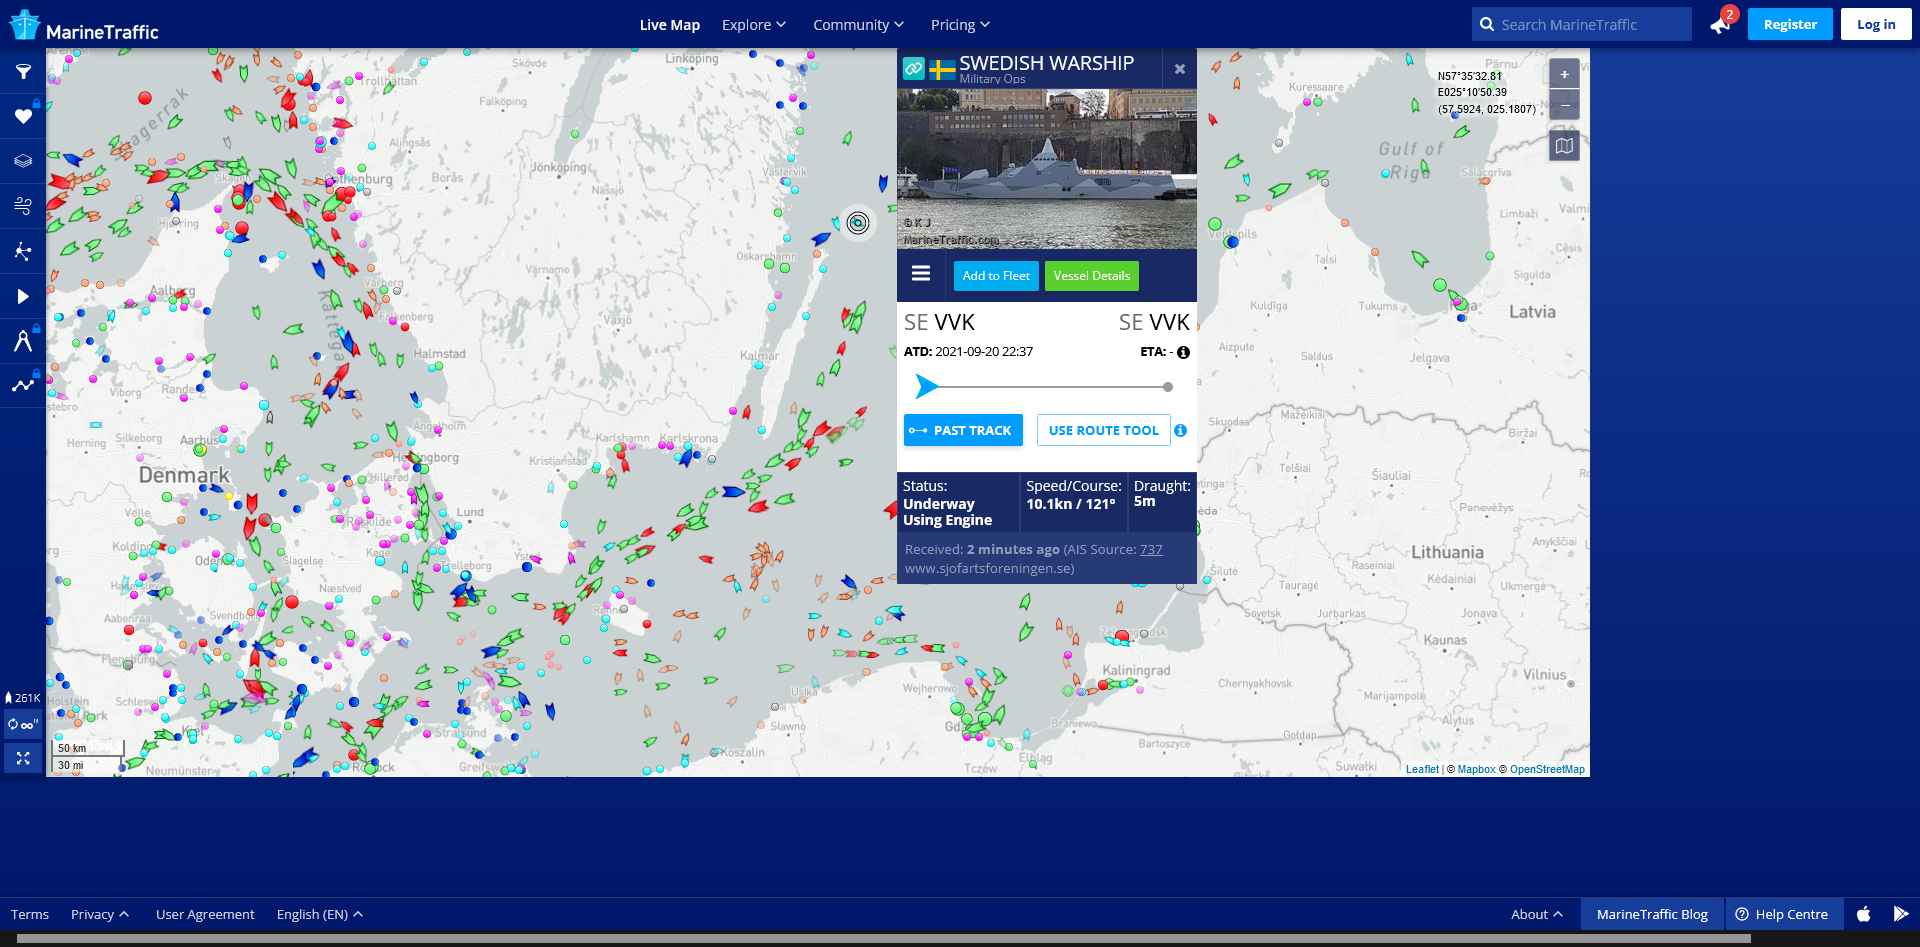Expand the Pricing dropdown menu

[x=960, y=25]
